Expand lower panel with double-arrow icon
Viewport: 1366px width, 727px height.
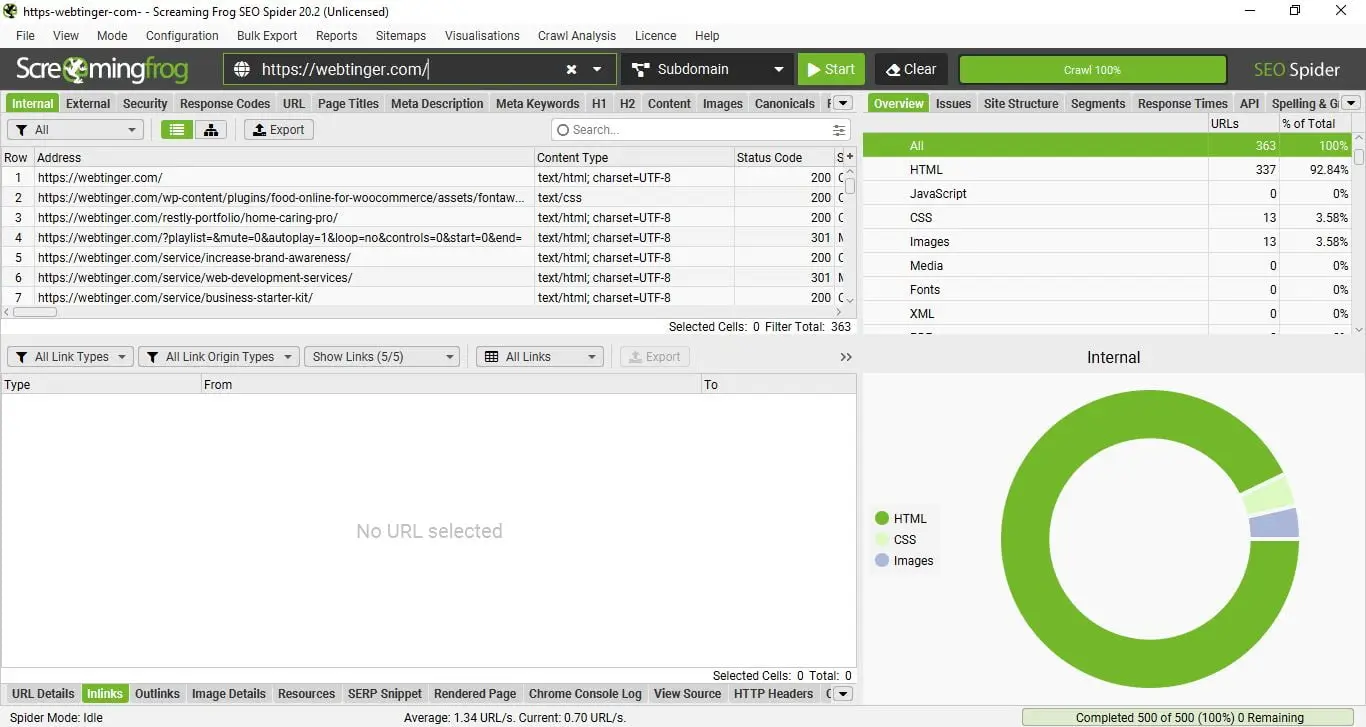click(x=846, y=357)
